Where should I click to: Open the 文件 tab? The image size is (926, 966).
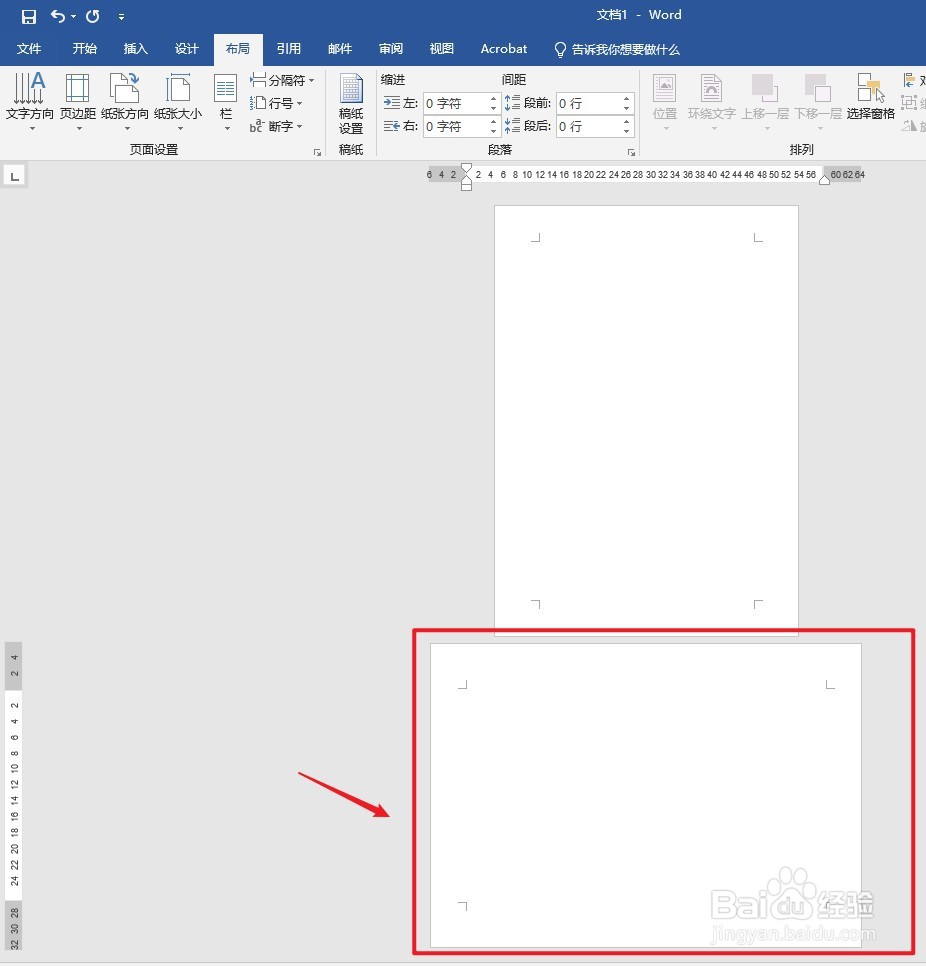point(28,49)
